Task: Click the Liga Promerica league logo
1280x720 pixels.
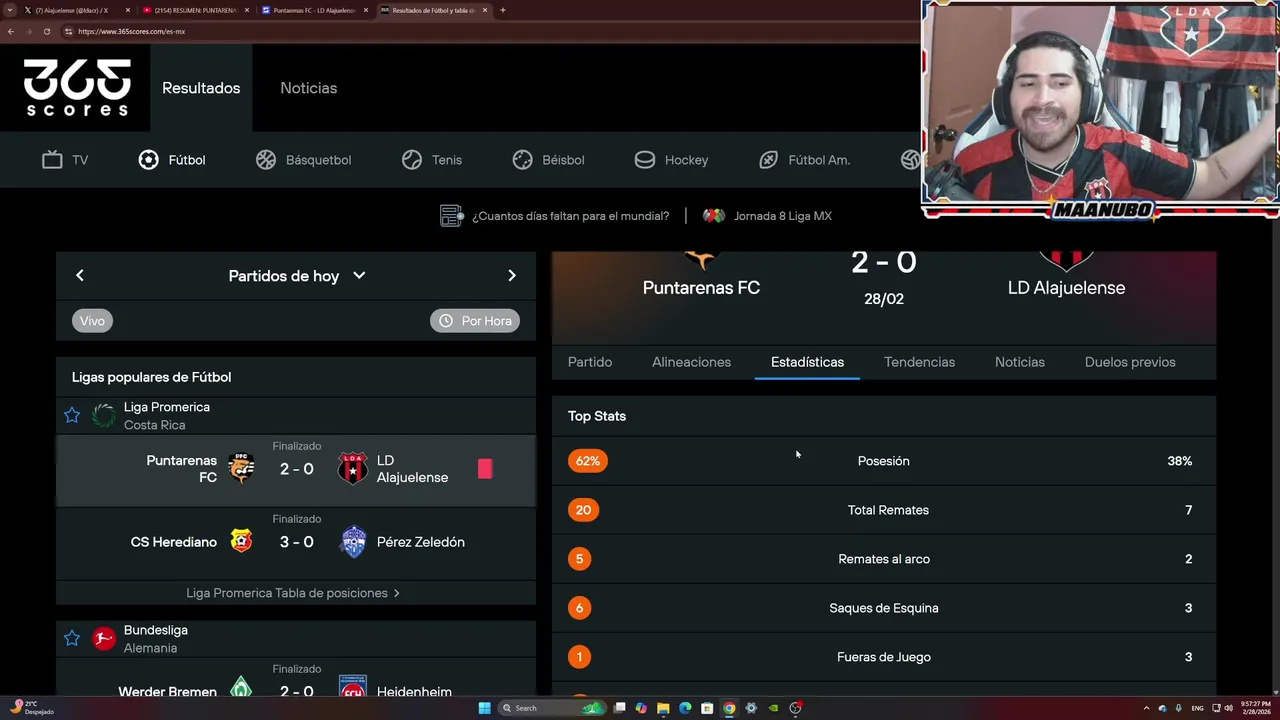Action: [104, 415]
